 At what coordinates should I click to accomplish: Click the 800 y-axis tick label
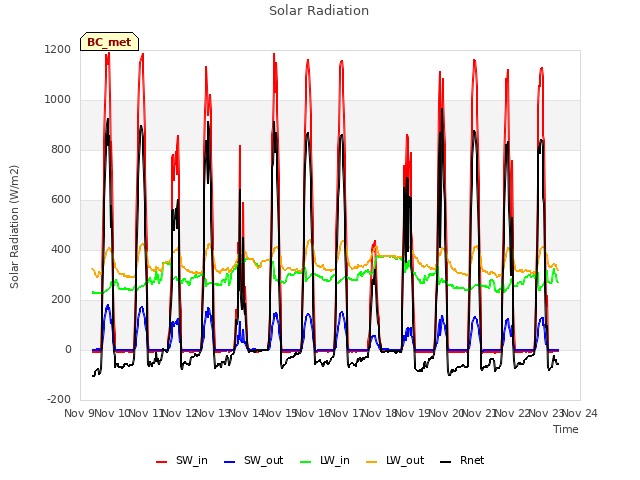coord(61,149)
